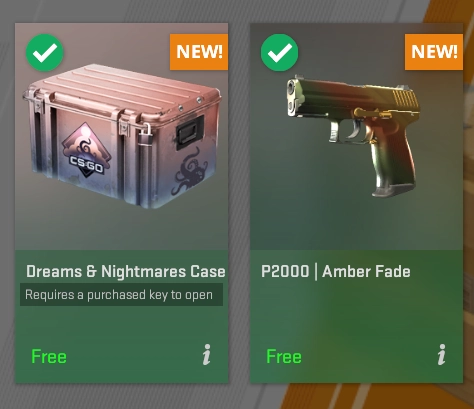Click empty green area below case description
Image resolution: width=474 pixels, height=409 pixels.
tap(121, 325)
